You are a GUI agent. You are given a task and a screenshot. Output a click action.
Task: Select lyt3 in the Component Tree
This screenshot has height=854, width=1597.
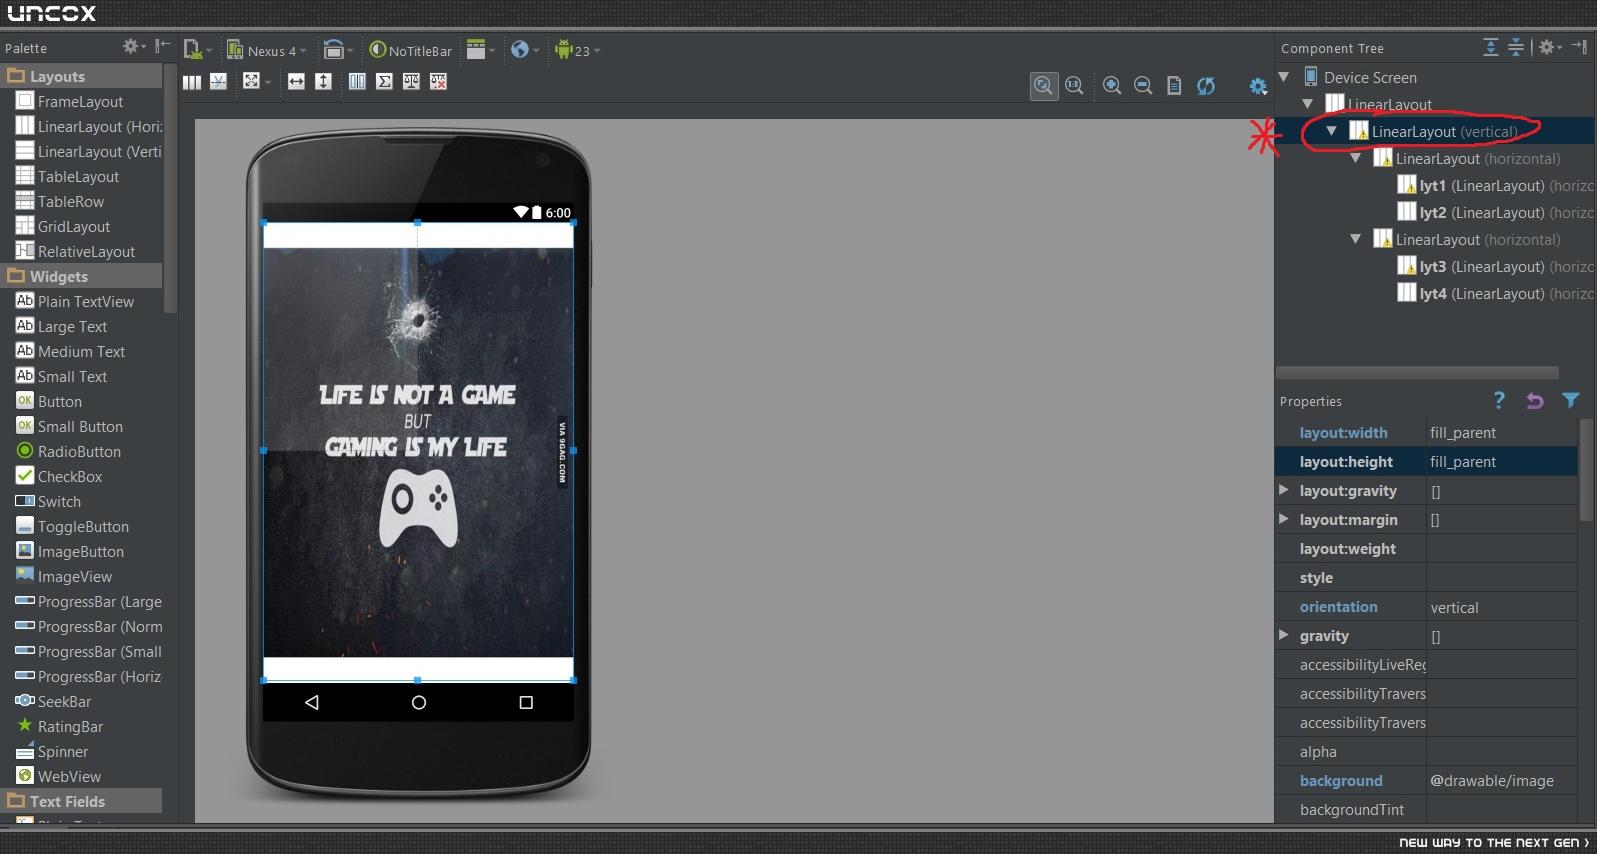click(x=1495, y=266)
